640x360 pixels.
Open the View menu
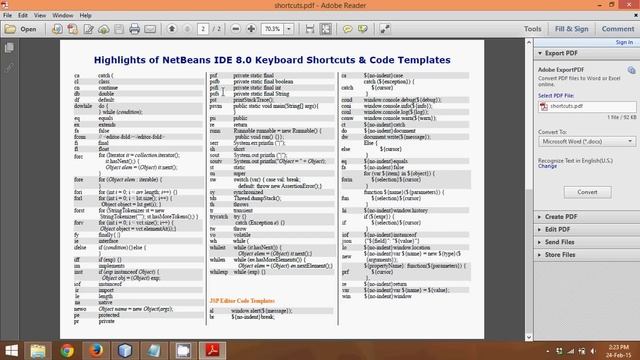click(40, 16)
